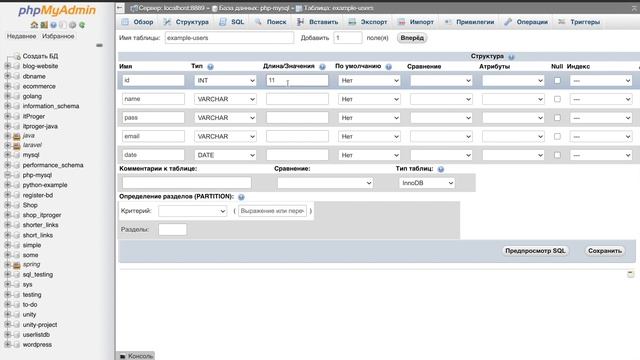Open default value dropdown for name field
Image resolution: width=640 pixels, height=360 pixels.
(x=369, y=99)
